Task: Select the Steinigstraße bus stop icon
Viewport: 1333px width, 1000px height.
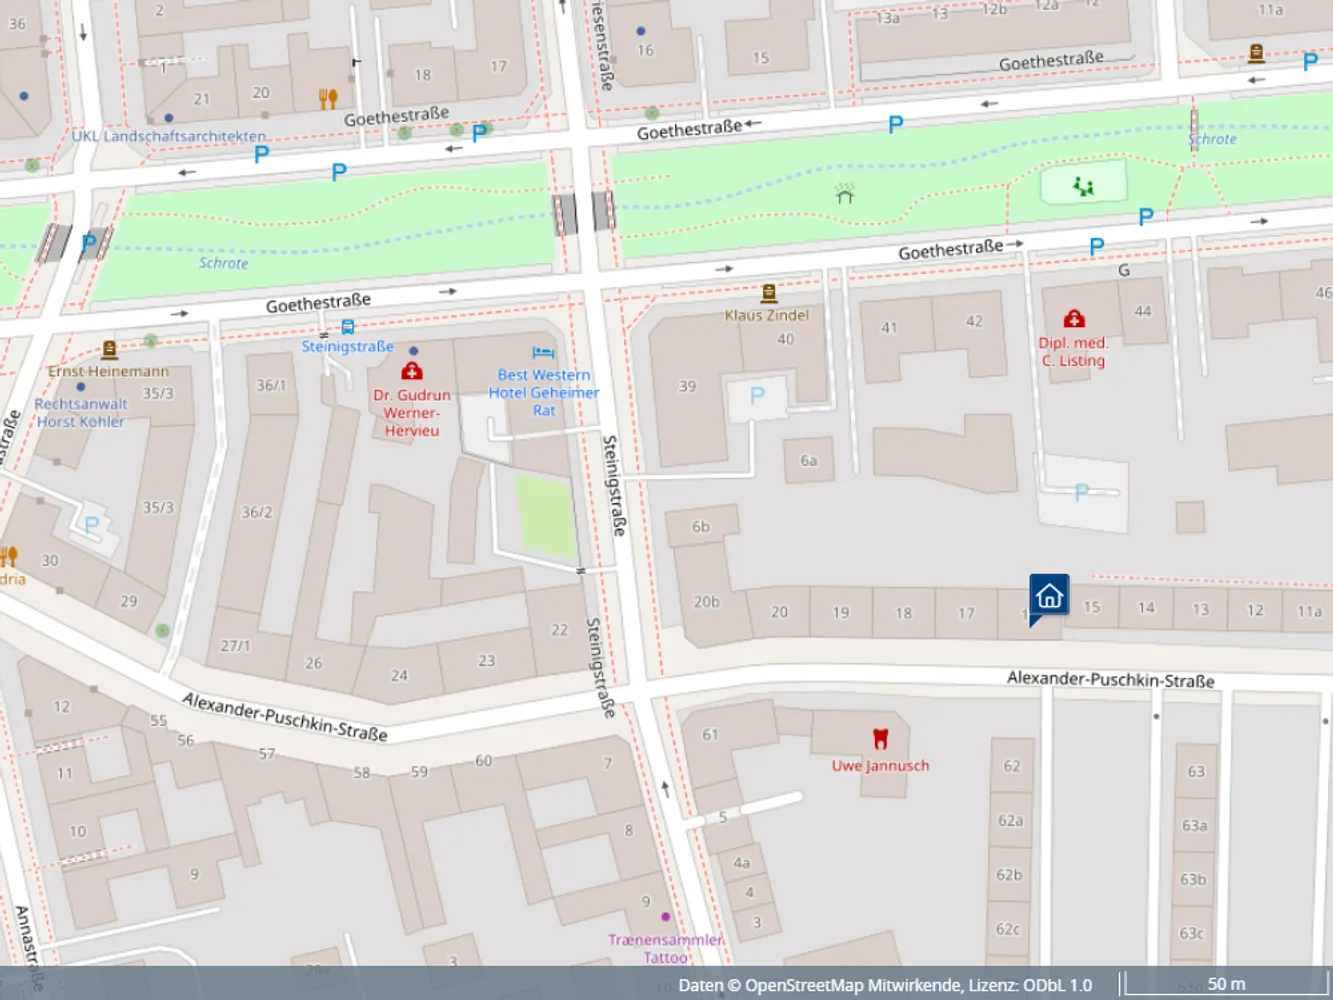Action: (x=347, y=327)
